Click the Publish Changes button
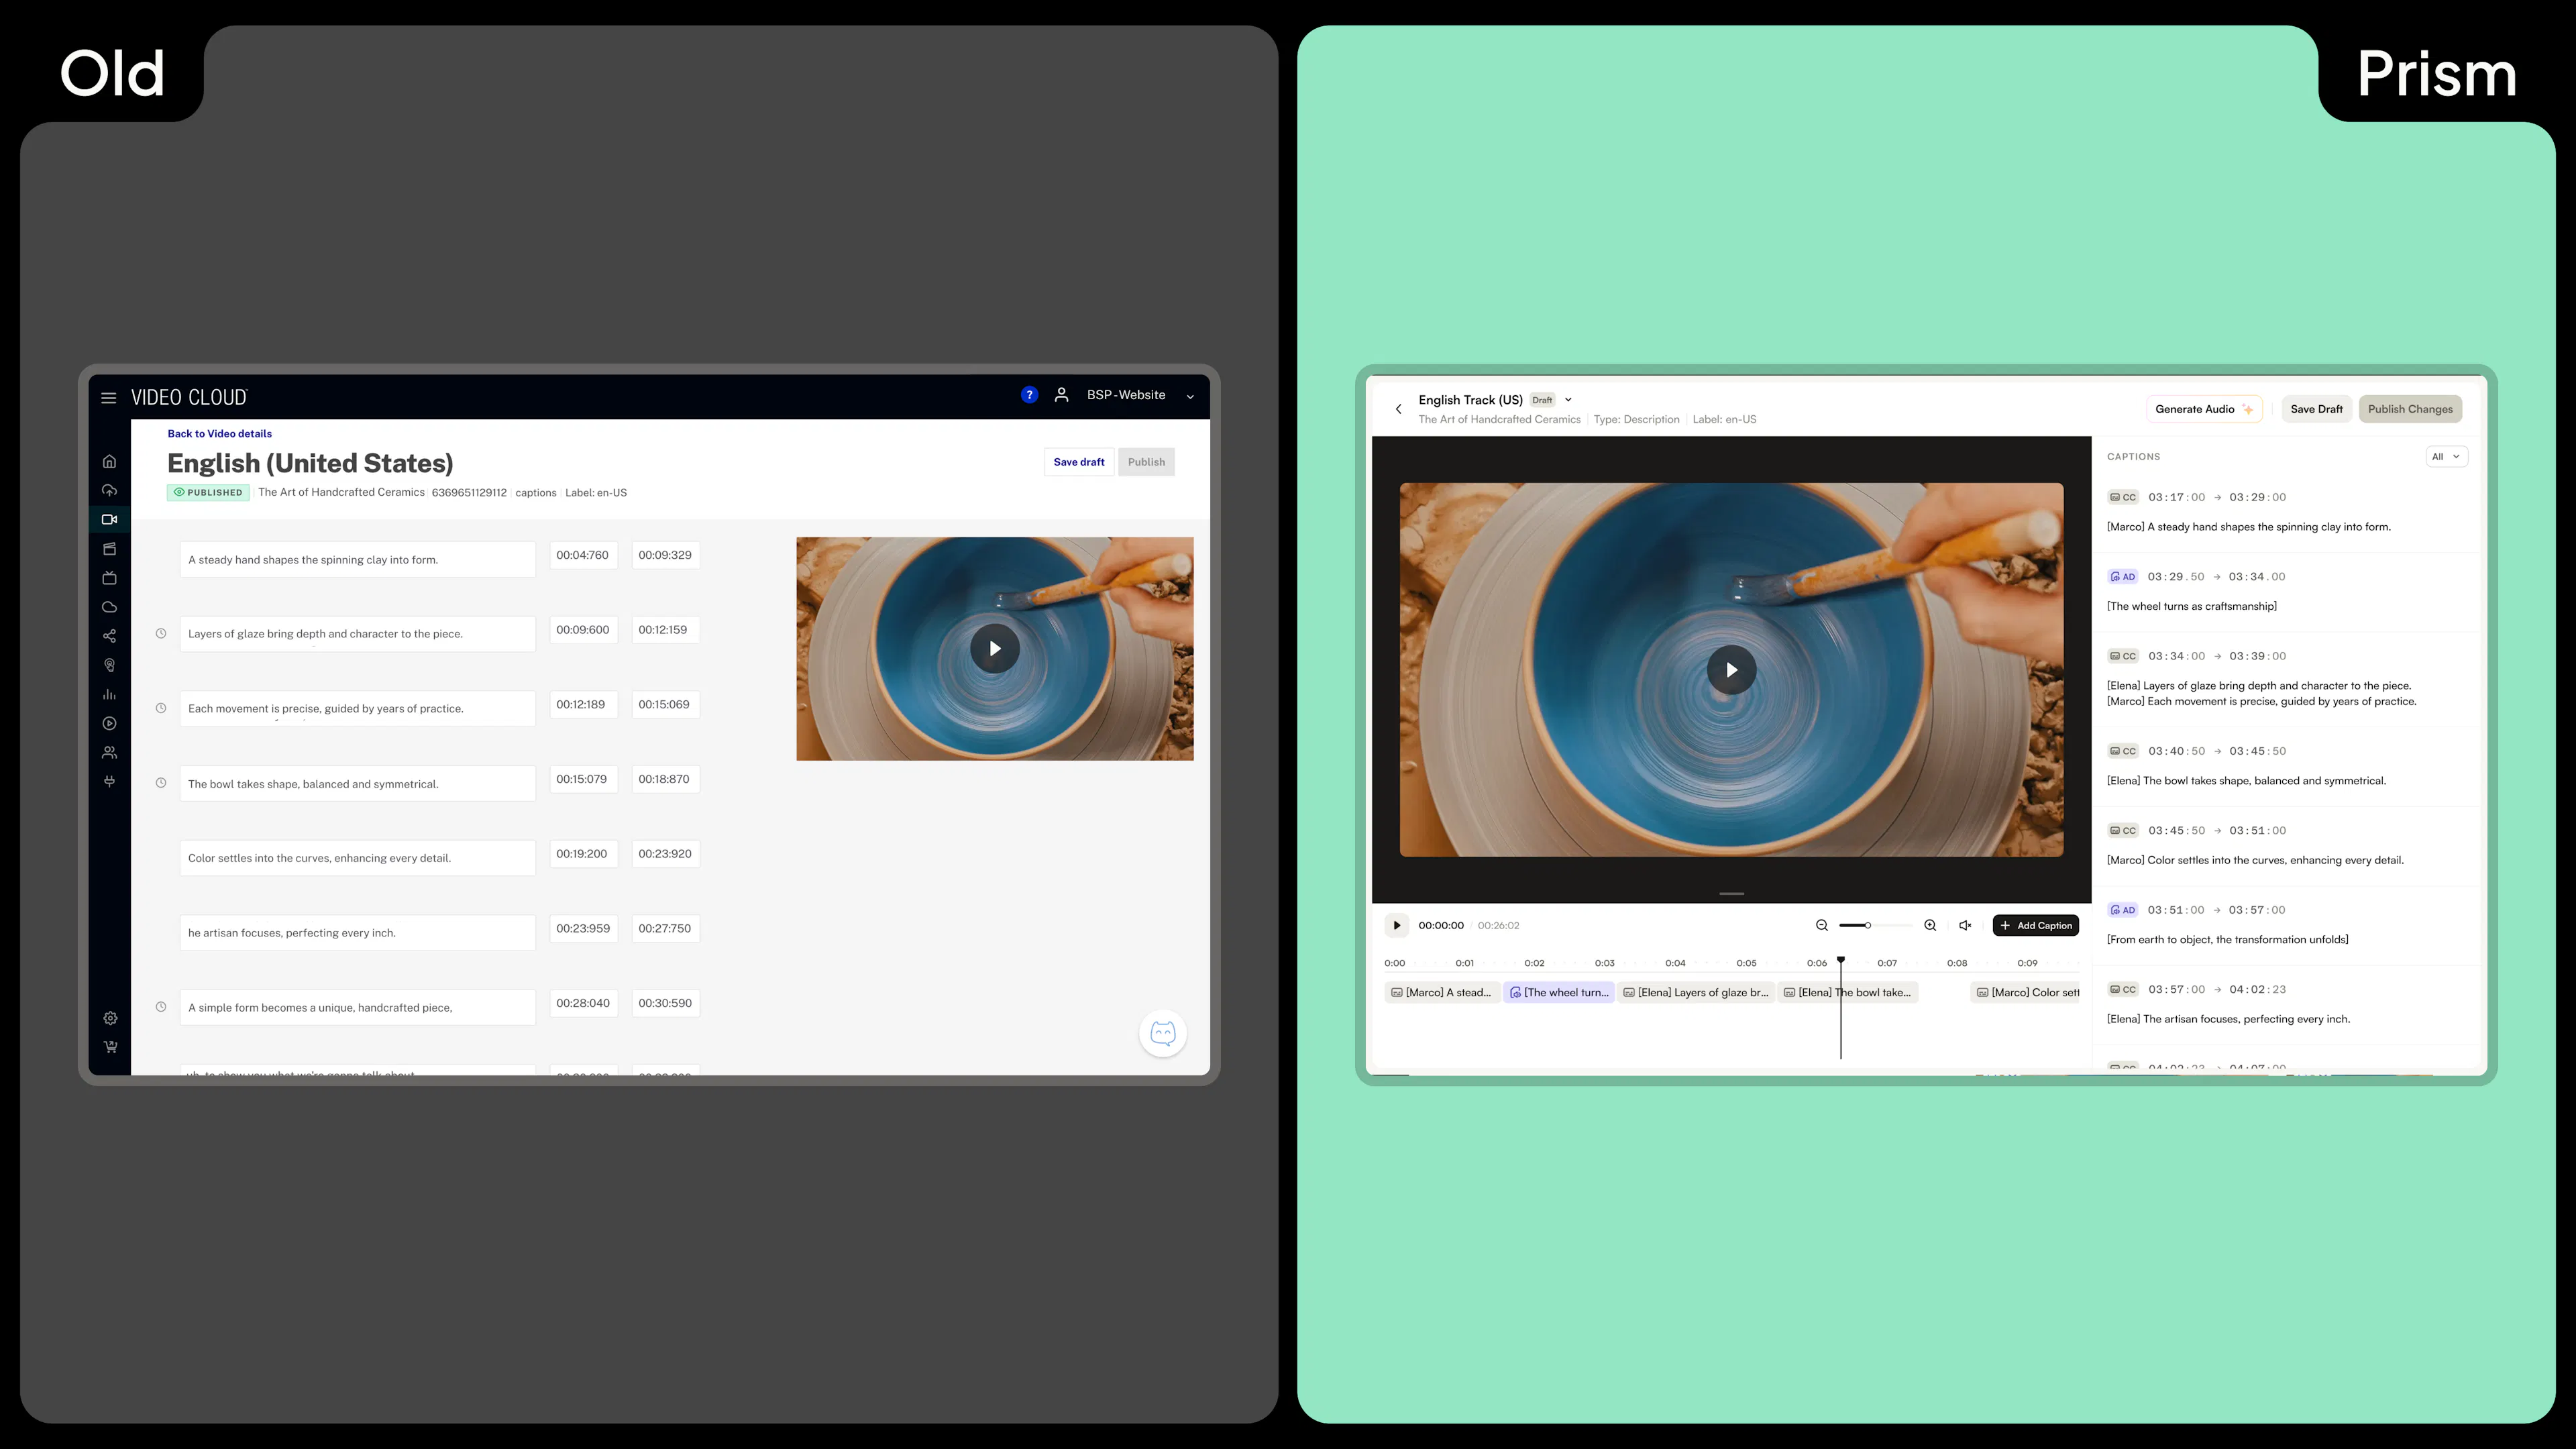 2410,409
